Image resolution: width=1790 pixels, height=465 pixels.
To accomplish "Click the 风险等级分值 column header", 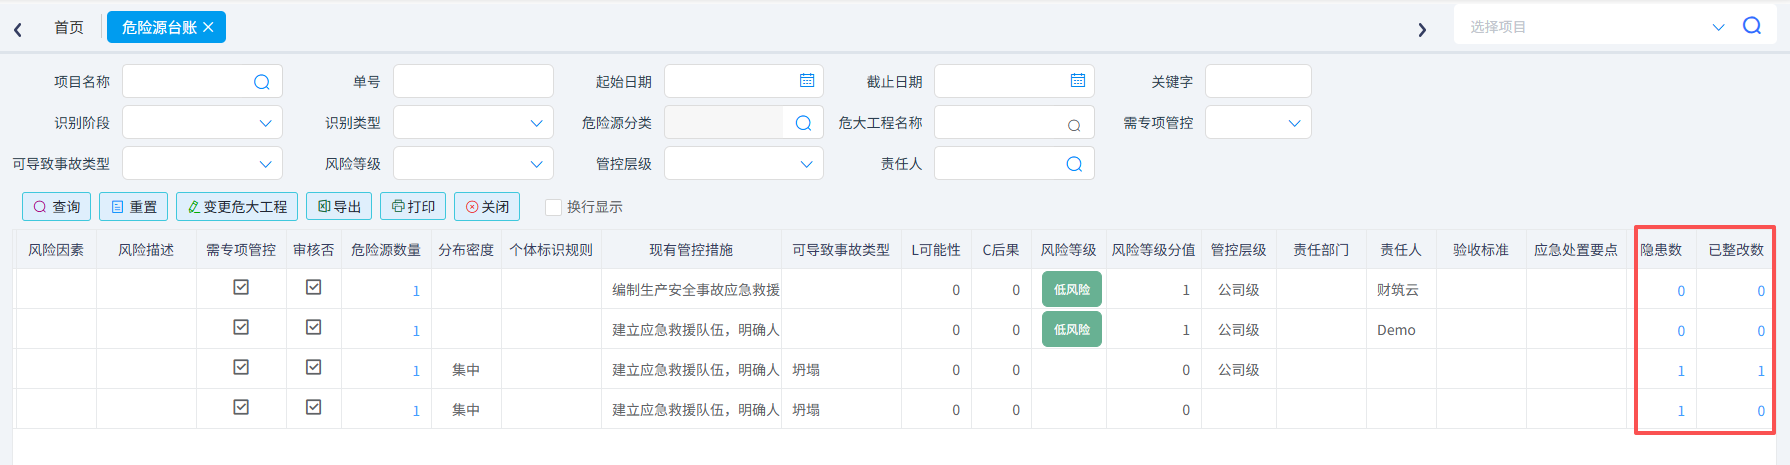I will [1154, 250].
